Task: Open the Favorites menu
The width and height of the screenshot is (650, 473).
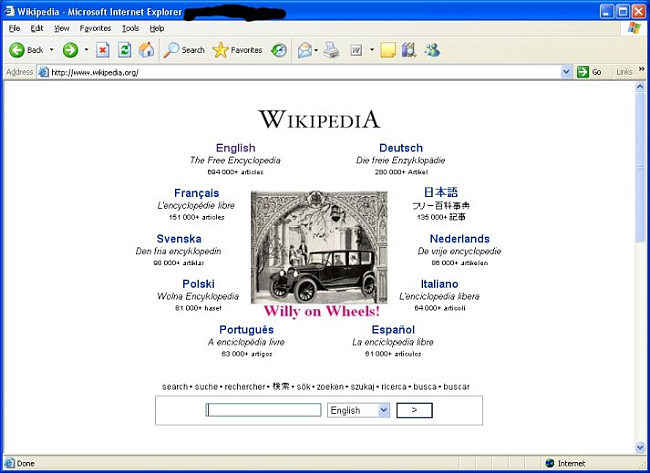Action: (x=95, y=29)
